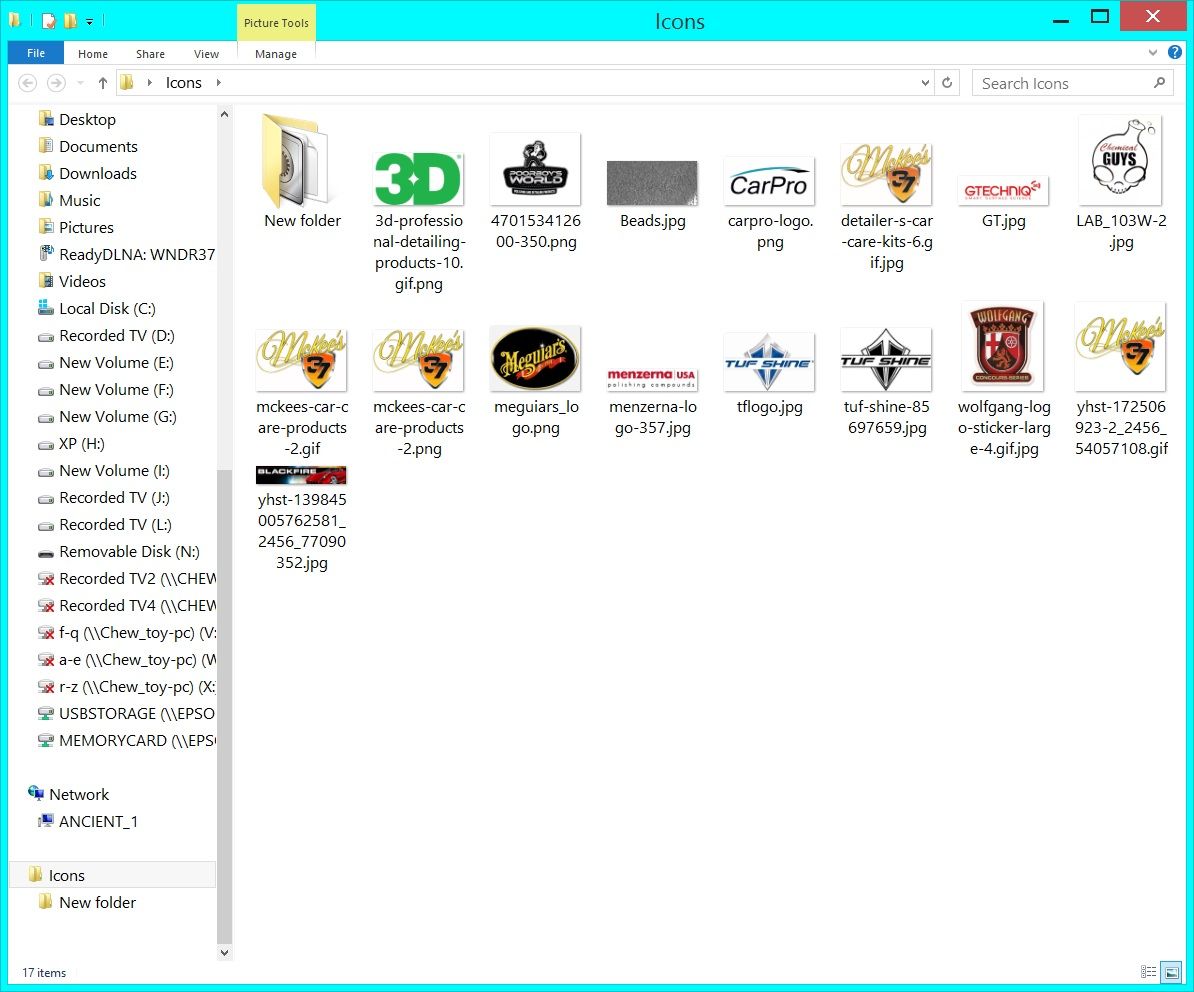The height and width of the screenshot is (992, 1194).
Task: Open New Volume (E:) drive
Action: (x=116, y=362)
